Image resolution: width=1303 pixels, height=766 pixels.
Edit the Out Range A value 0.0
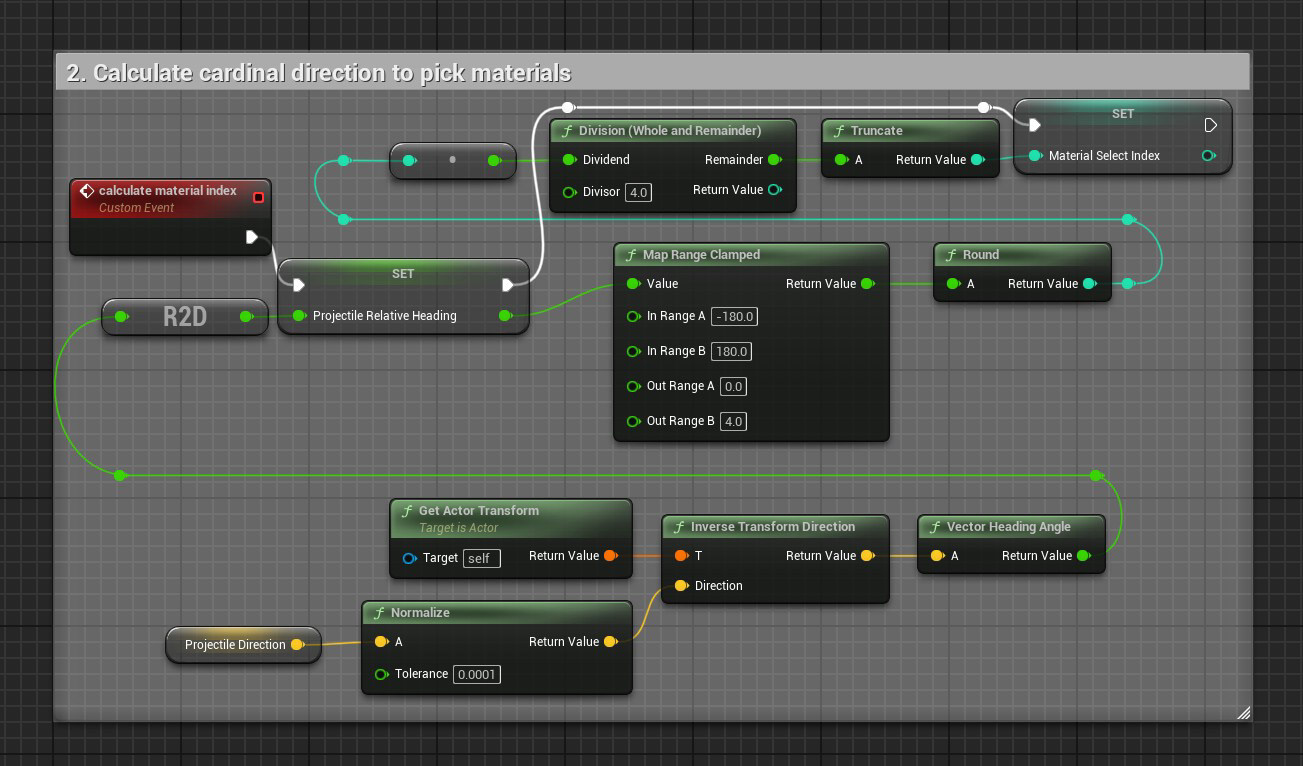733,386
